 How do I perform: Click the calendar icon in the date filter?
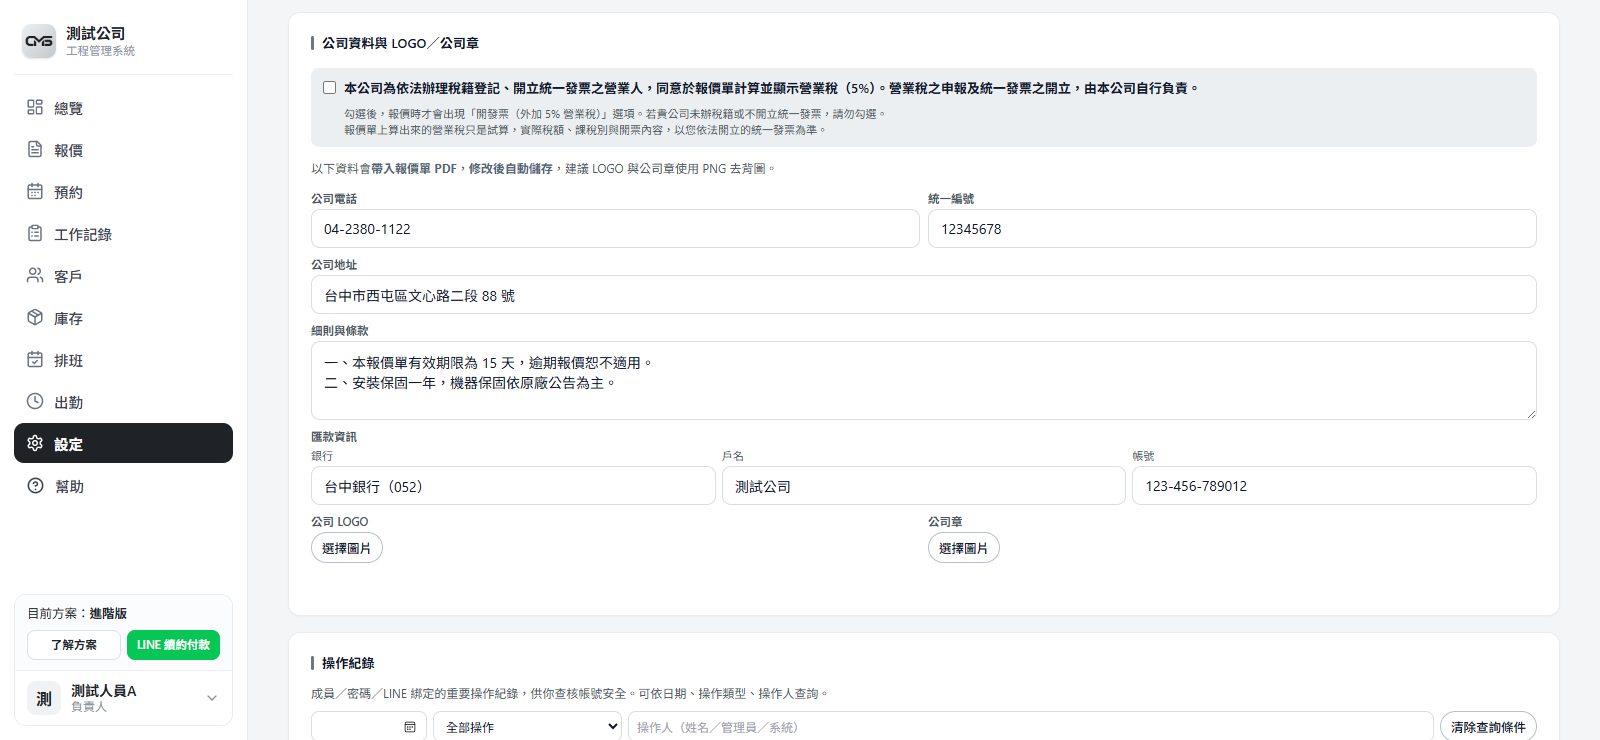pos(410,727)
